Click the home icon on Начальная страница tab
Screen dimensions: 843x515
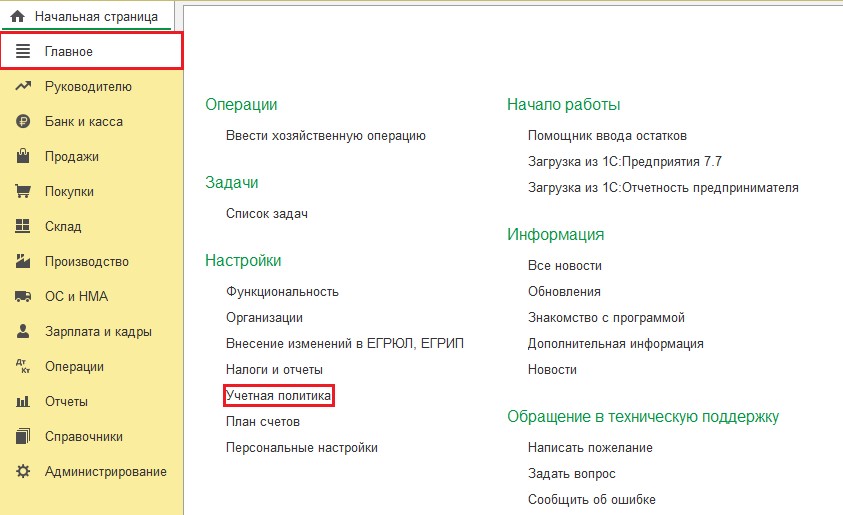17,16
